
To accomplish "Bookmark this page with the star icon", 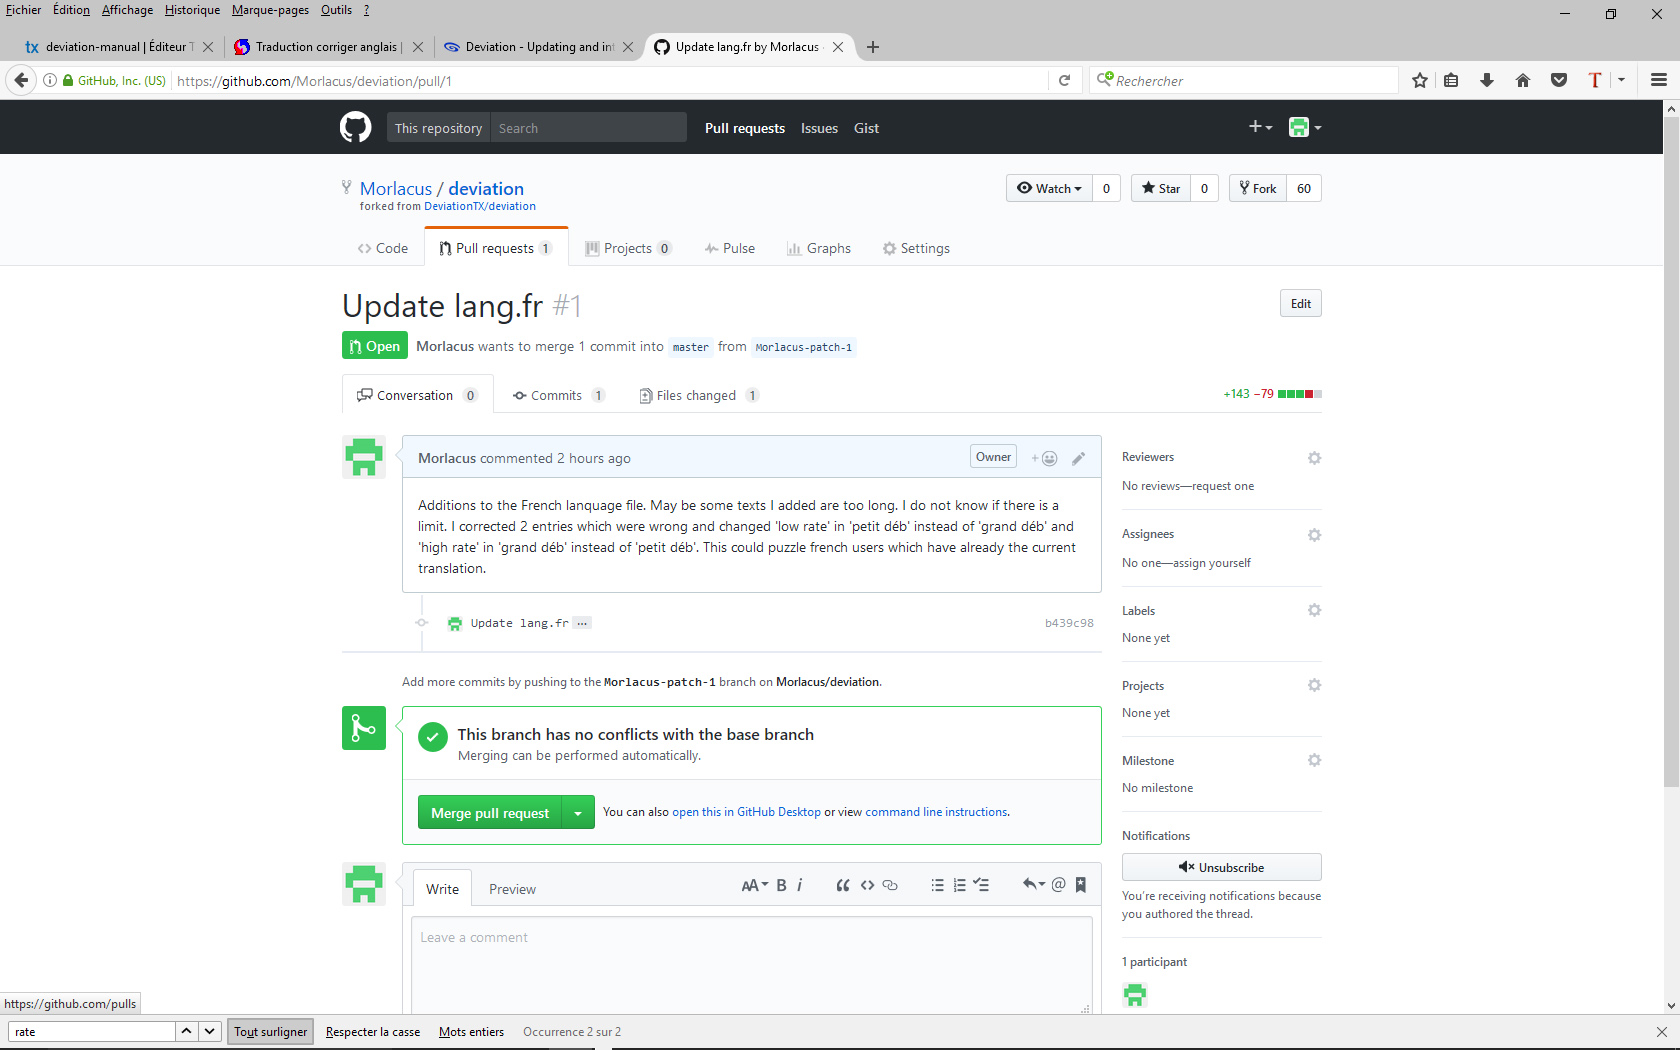I will click(x=1419, y=80).
